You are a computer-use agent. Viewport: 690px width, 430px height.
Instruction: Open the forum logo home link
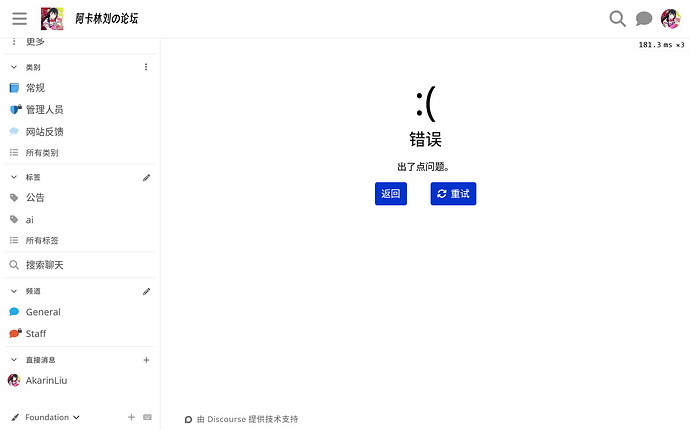click(x=52, y=18)
